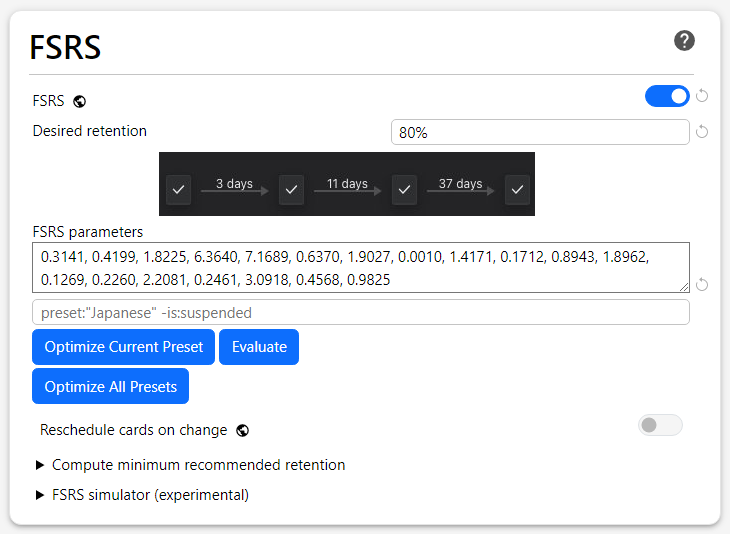Open the FSRS help question mark icon

684,41
